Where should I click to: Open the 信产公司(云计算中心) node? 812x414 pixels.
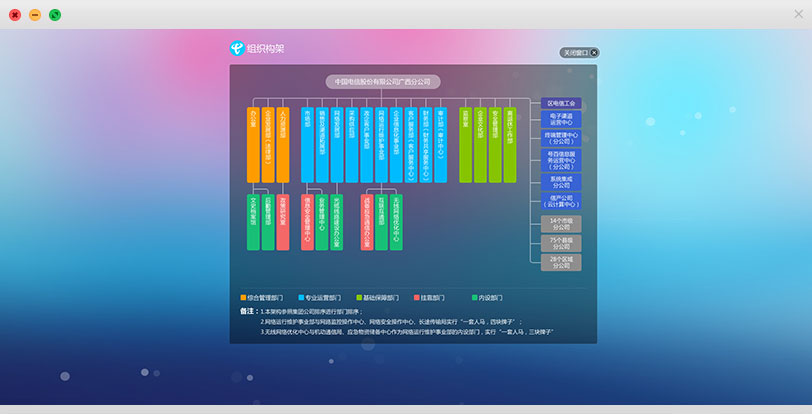[x=561, y=201]
